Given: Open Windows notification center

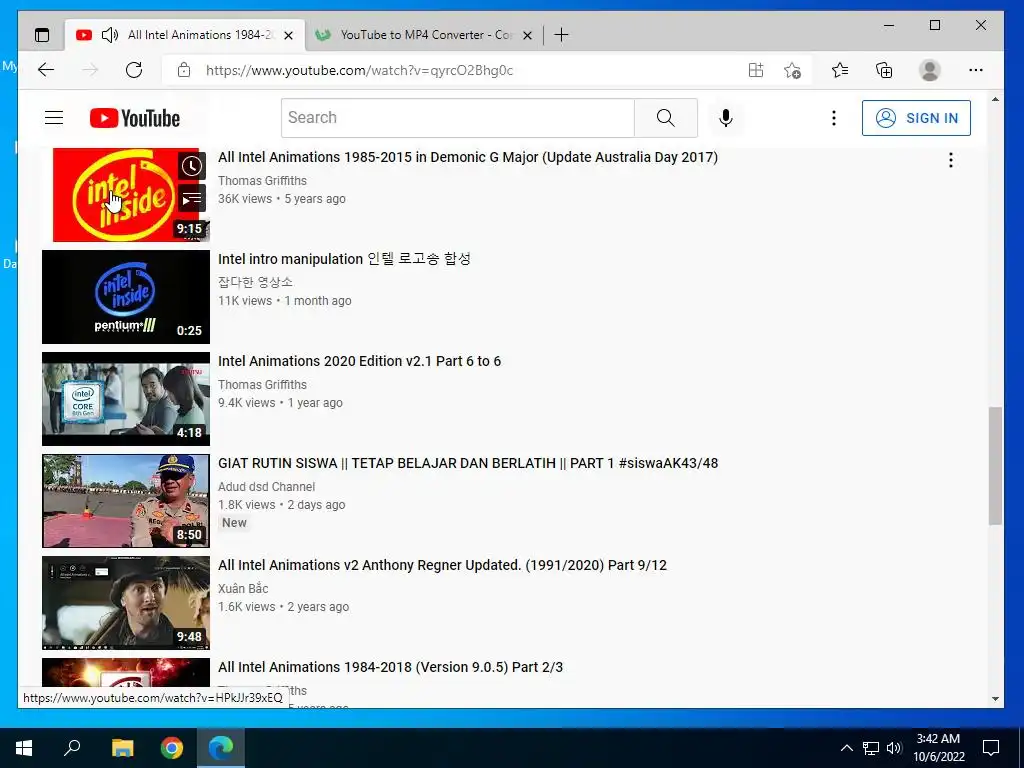Looking at the screenshot, I should point(991,748).
